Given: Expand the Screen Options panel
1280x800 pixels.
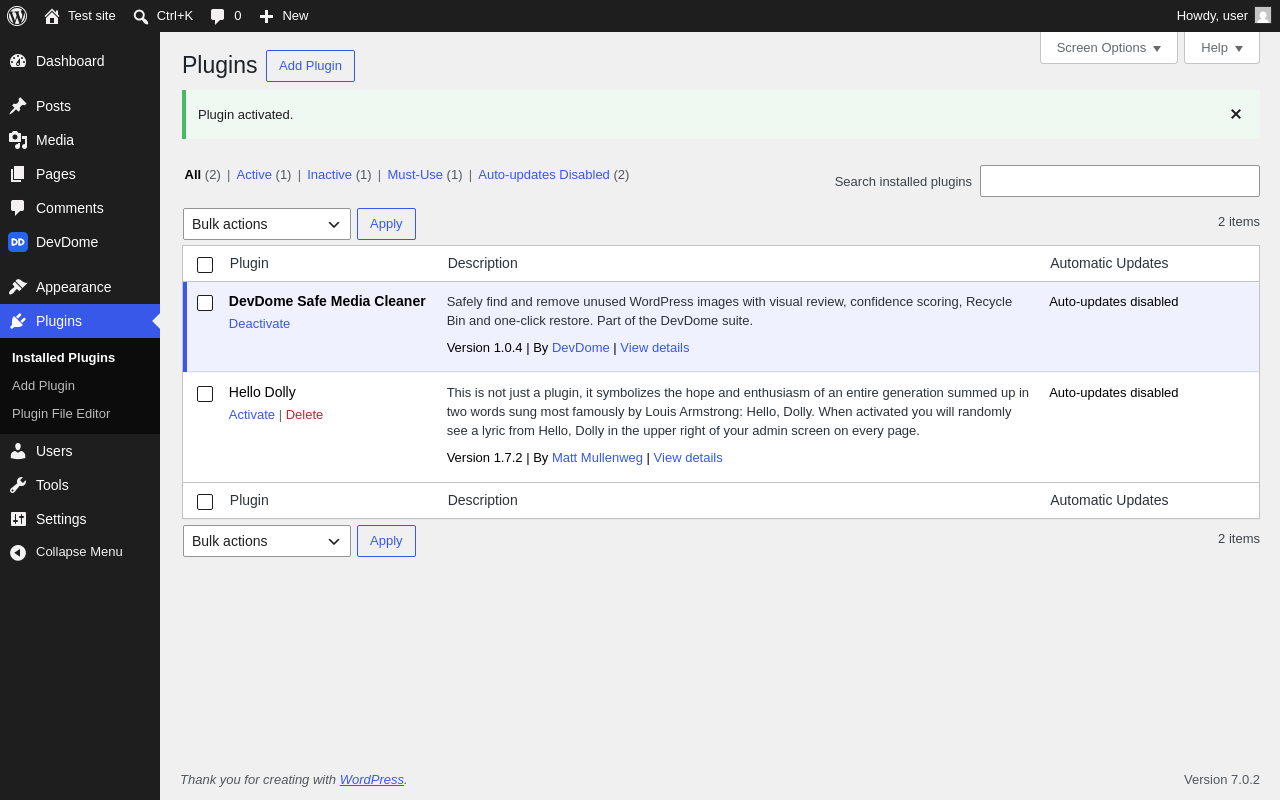Looking at the screenshot, I should tap(1109, 47).
